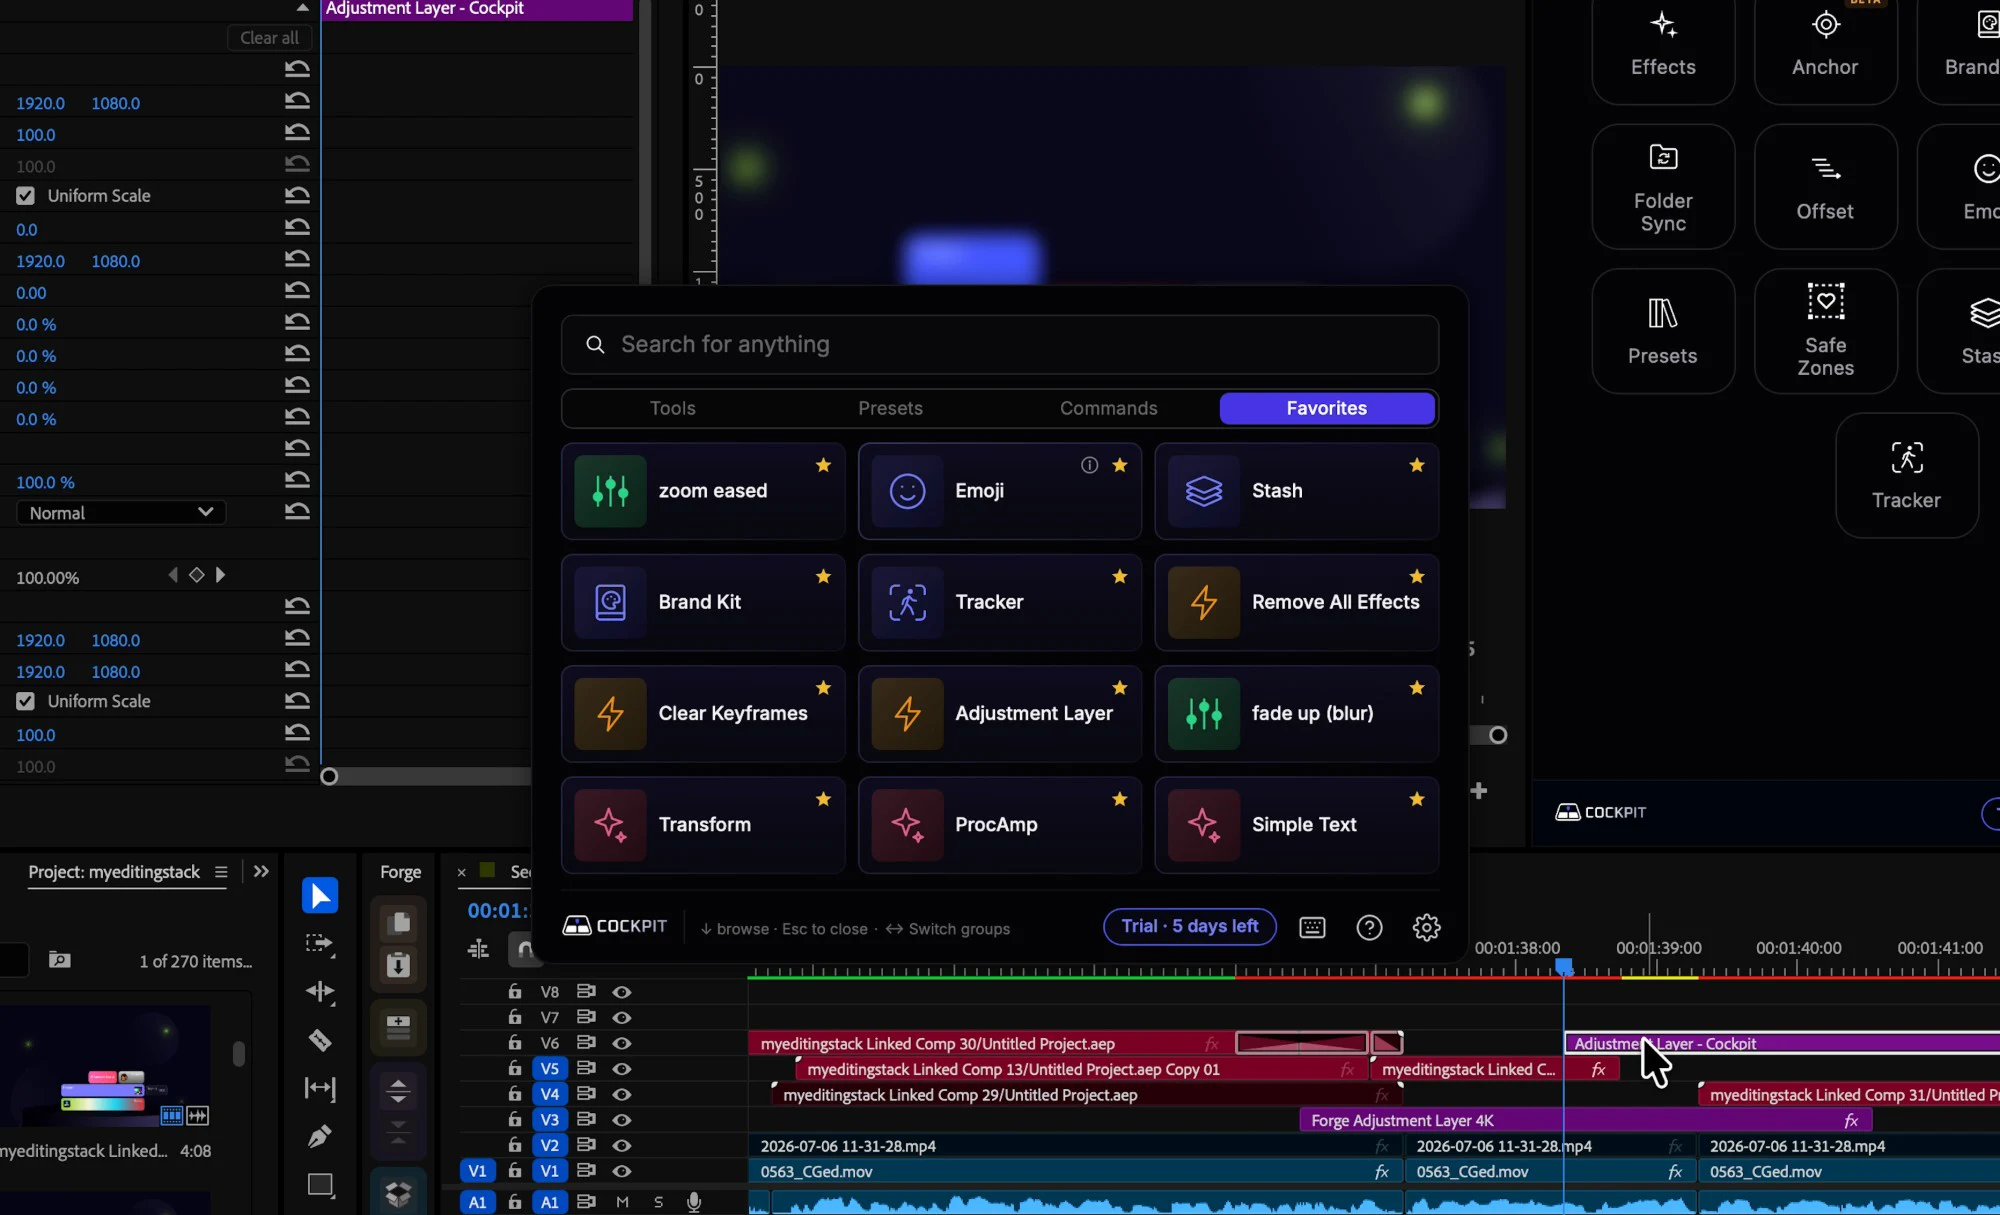
Task: Select Adjustment Layer - Cockpit clip in timeline
Action: pyautogui.click(x=1782, y=1043)
